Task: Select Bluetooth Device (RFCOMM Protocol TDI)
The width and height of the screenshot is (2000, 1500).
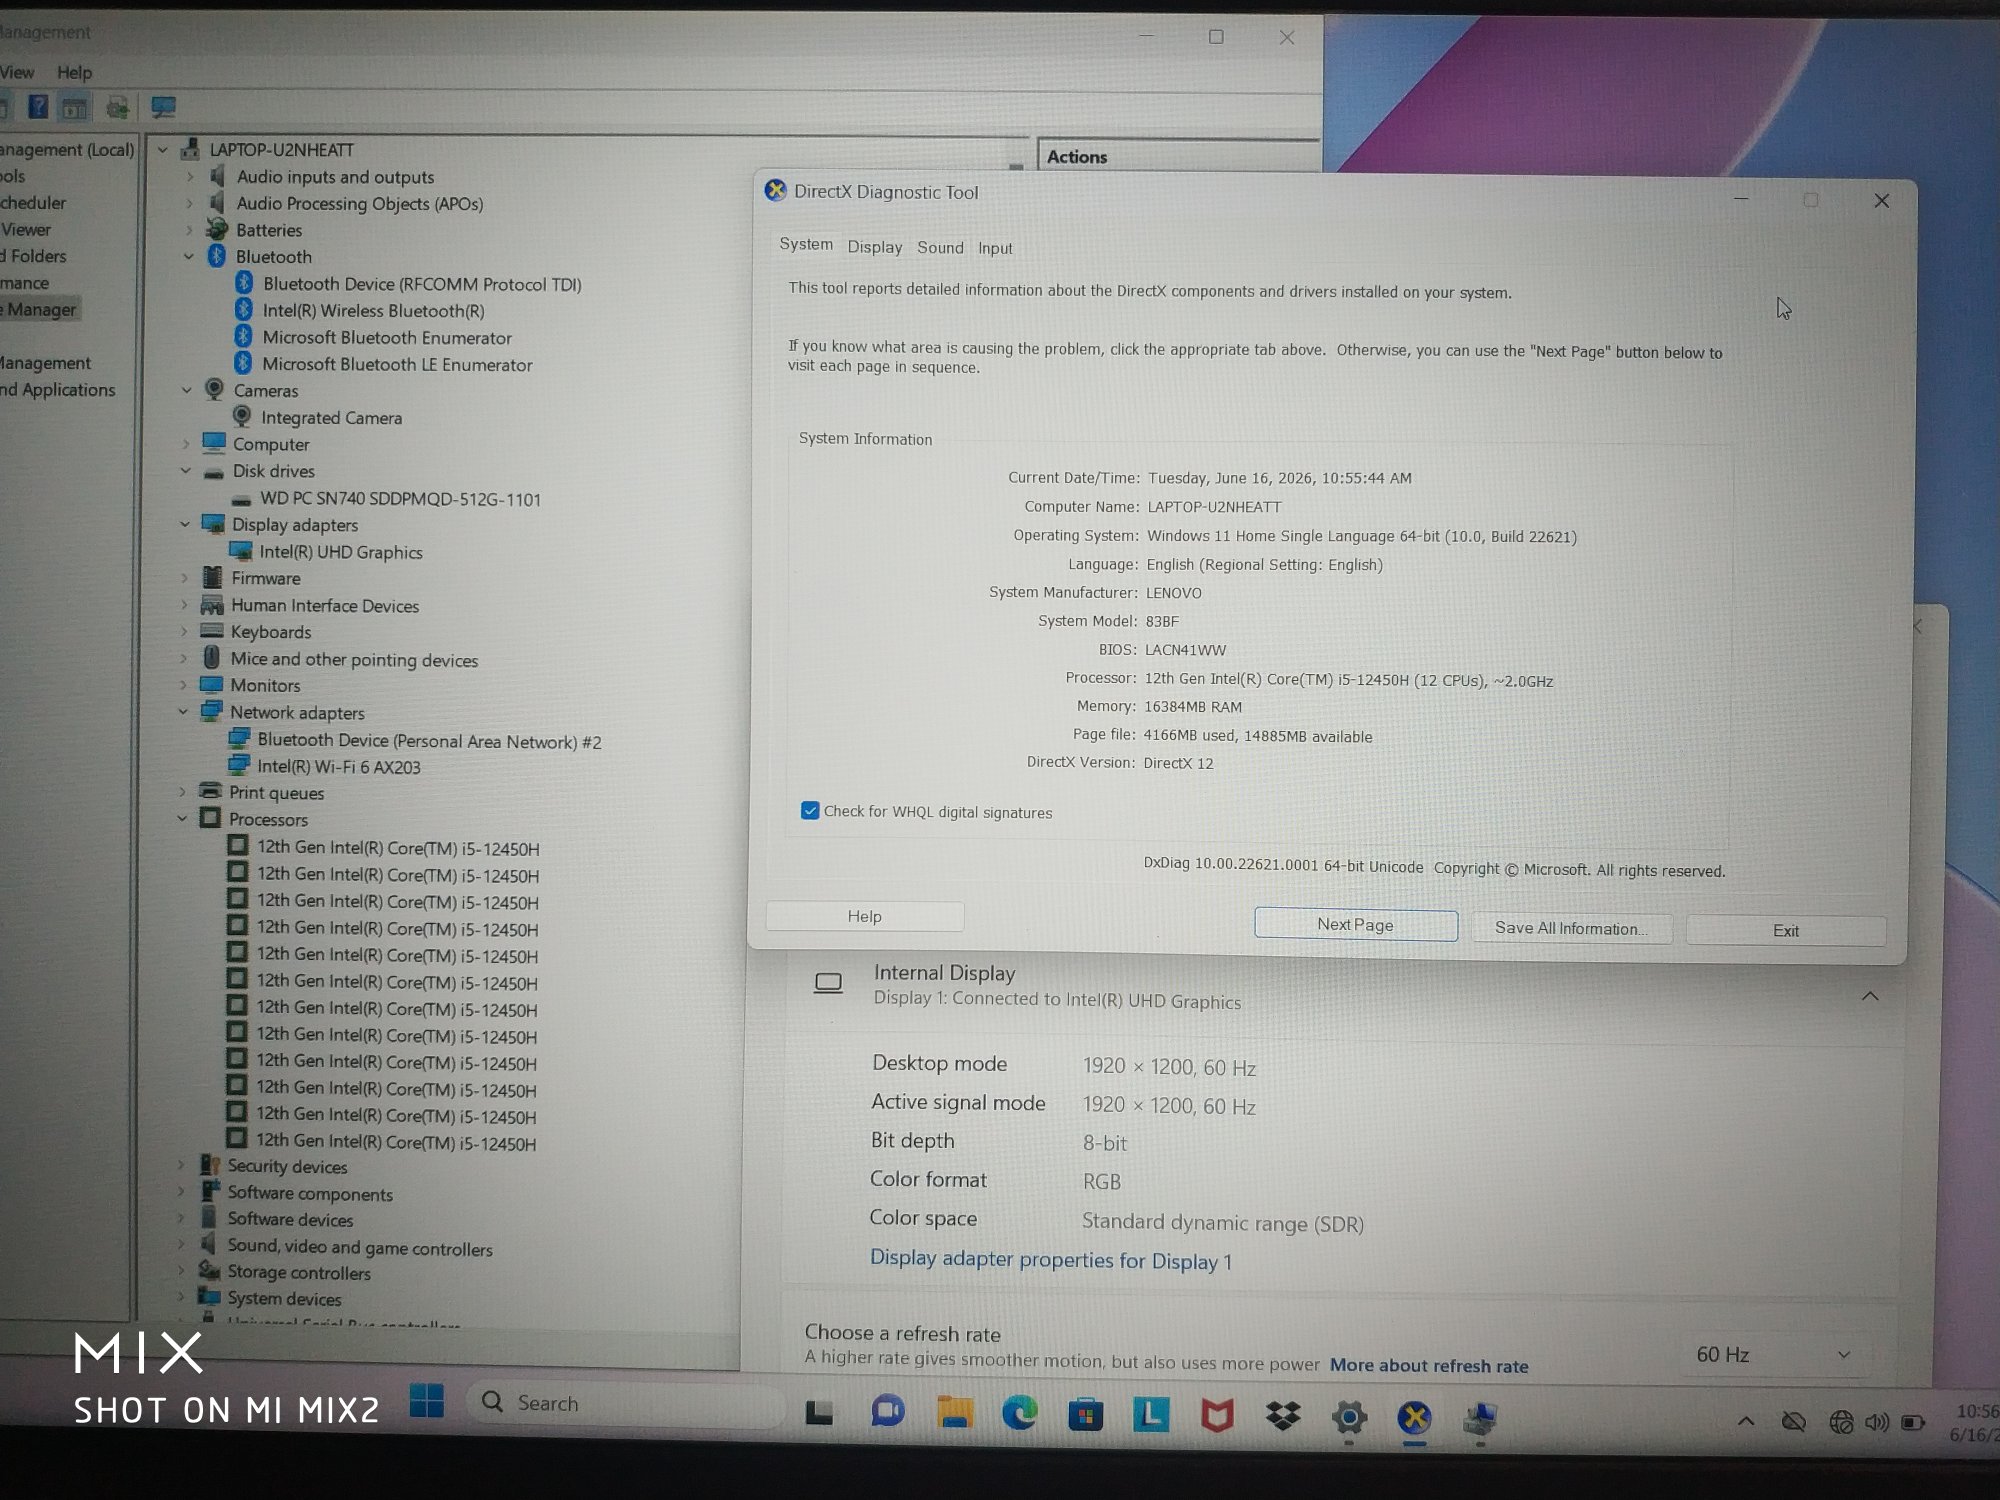Action: tap(421, 284)
